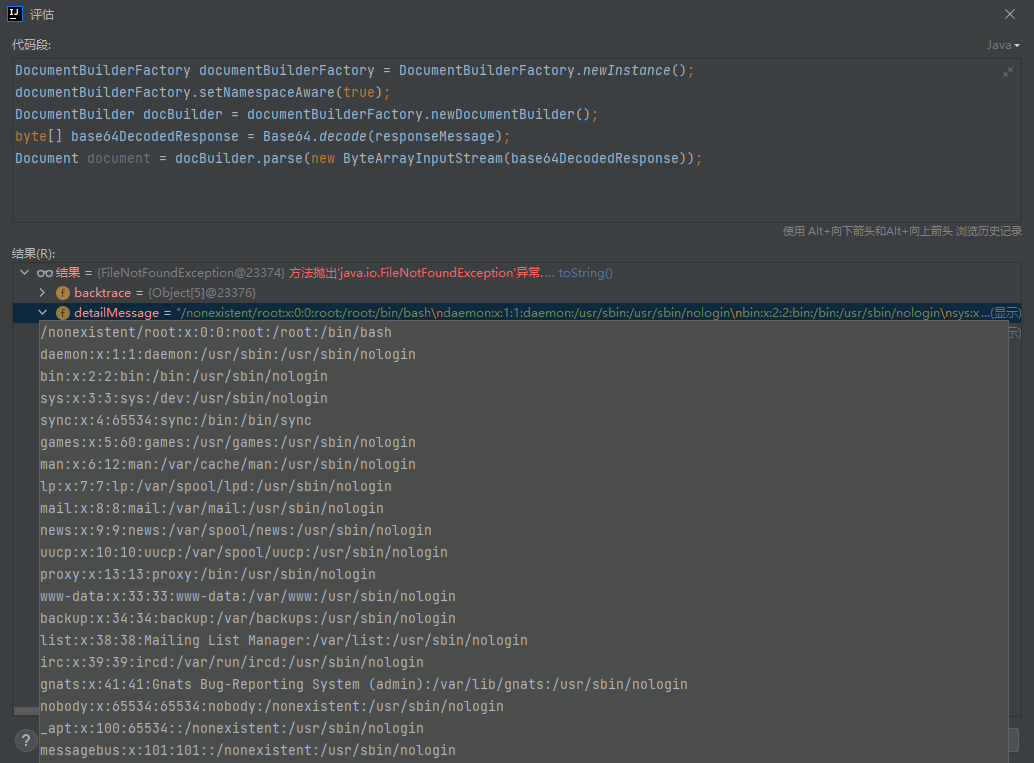Click the 'proxy:x:13:13:proxy' popup line
Viewport: 1034px width, 763px height.
[208, 574]
